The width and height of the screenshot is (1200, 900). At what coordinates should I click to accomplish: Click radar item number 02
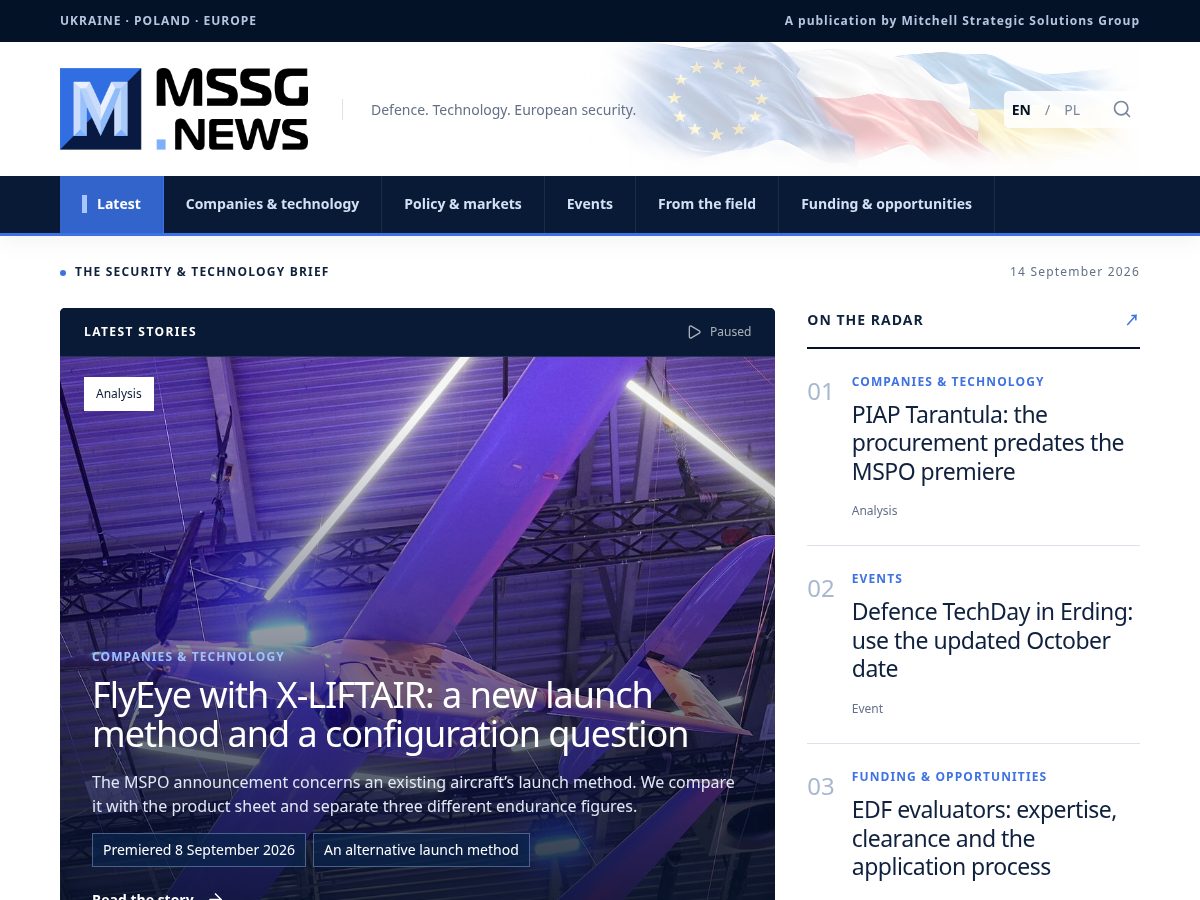point(820,589)
